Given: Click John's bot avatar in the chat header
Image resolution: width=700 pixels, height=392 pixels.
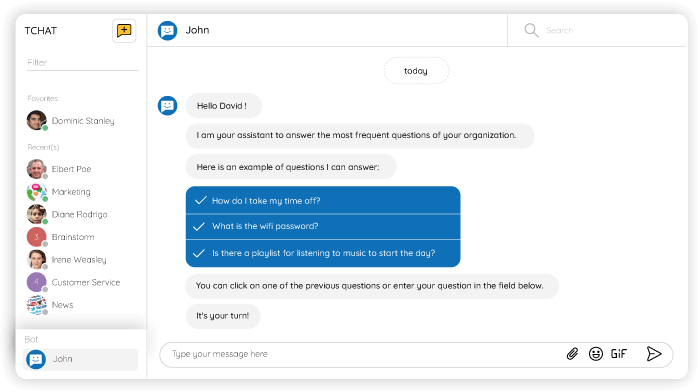Looking at the screenshot, I should pyautogui.click(x=167, y=30).
